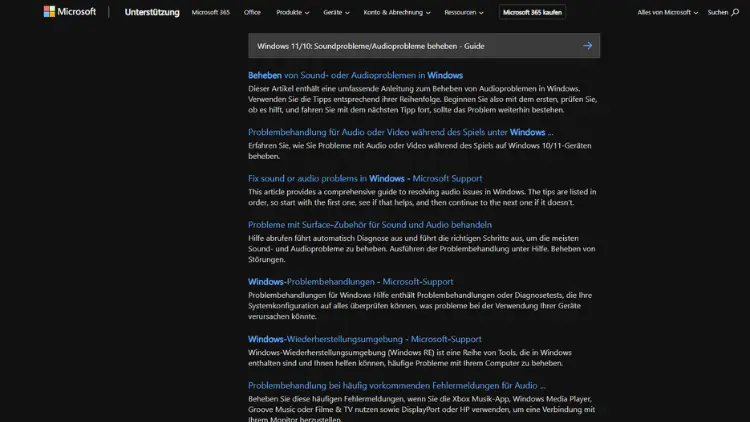The image size is (750, 422).
Task: Click text 'Erfahren Sie, wie Sie Probleme mit Audio'
Action: (320, 145)
